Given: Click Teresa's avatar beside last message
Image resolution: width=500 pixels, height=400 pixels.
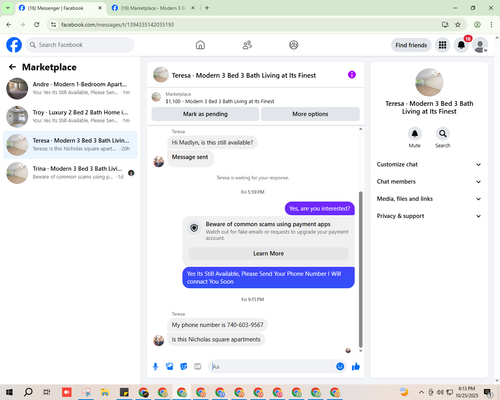Looking at the screenshot, I should 159,340.
